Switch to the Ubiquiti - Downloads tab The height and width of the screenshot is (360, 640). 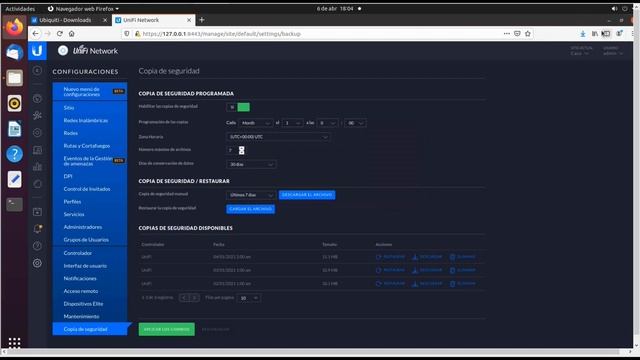(x=69, y=20)
